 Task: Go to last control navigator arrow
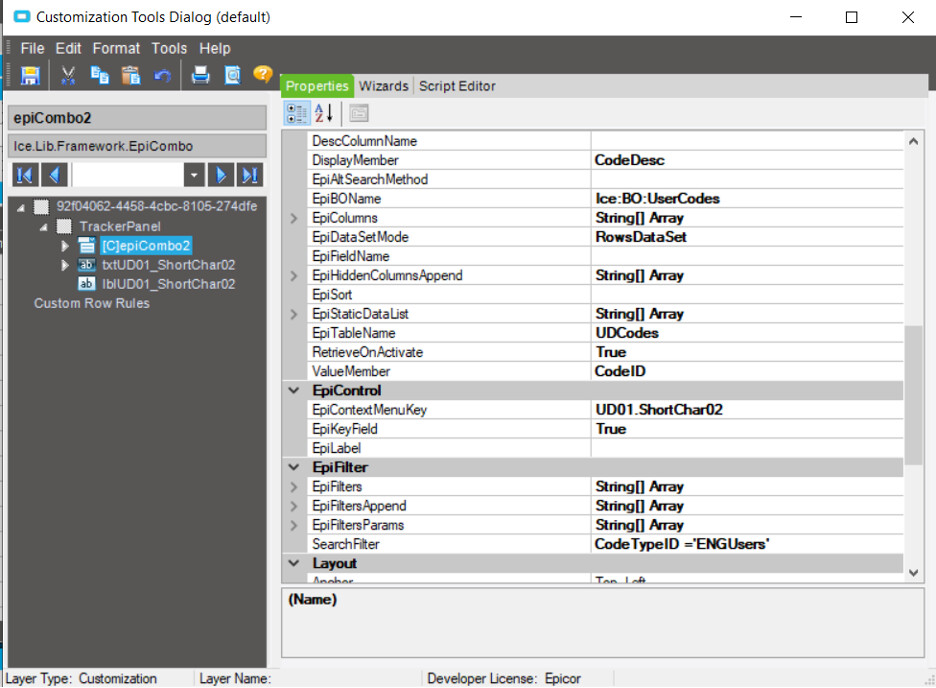[250, 175]
